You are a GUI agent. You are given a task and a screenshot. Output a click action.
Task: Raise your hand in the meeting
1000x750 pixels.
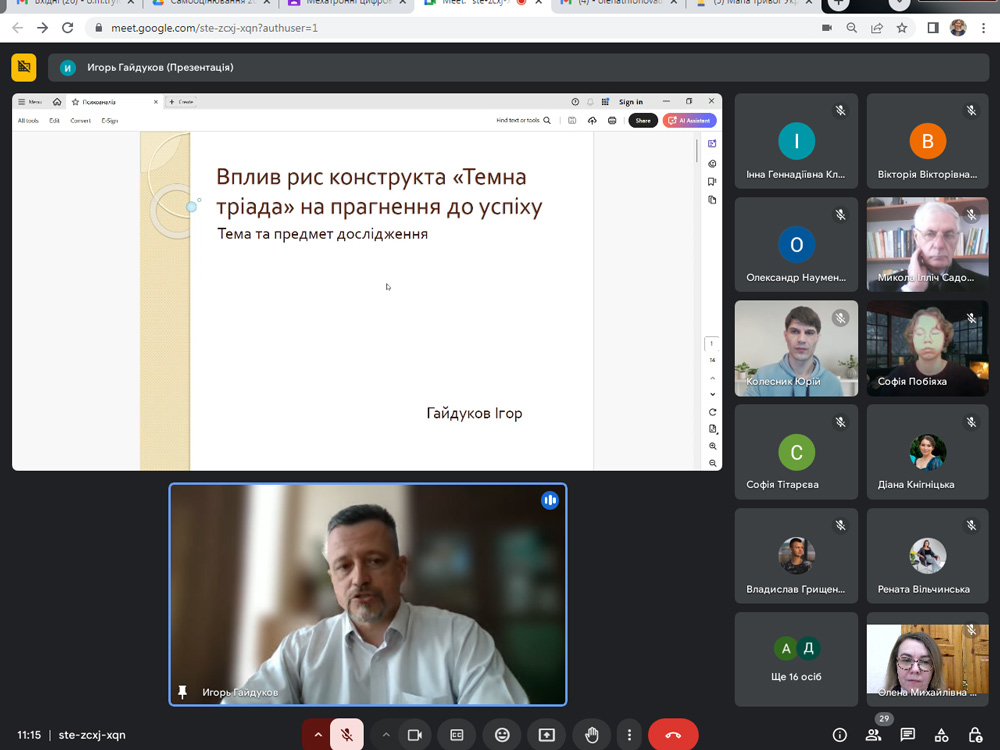click(x=592, y=735)
